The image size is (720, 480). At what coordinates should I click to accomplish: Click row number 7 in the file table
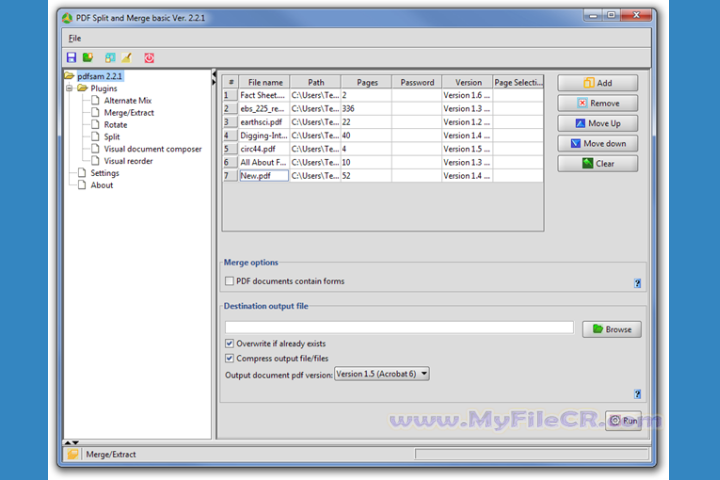(231, 175)
